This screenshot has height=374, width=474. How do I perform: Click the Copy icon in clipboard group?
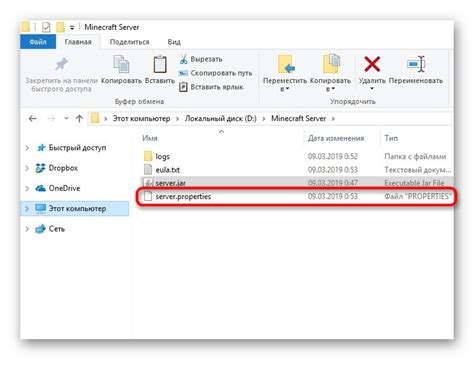121,64
